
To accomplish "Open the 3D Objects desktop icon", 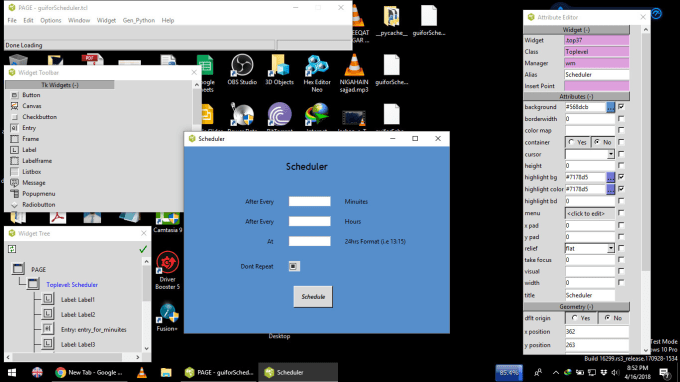I will pos(279,69).
